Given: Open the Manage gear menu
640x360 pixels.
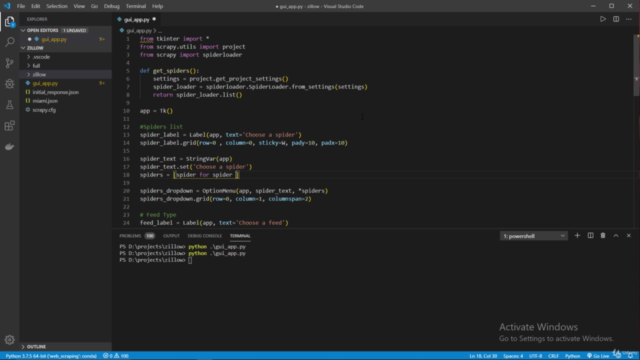Looking at the screenshot, I should (9, 340).
